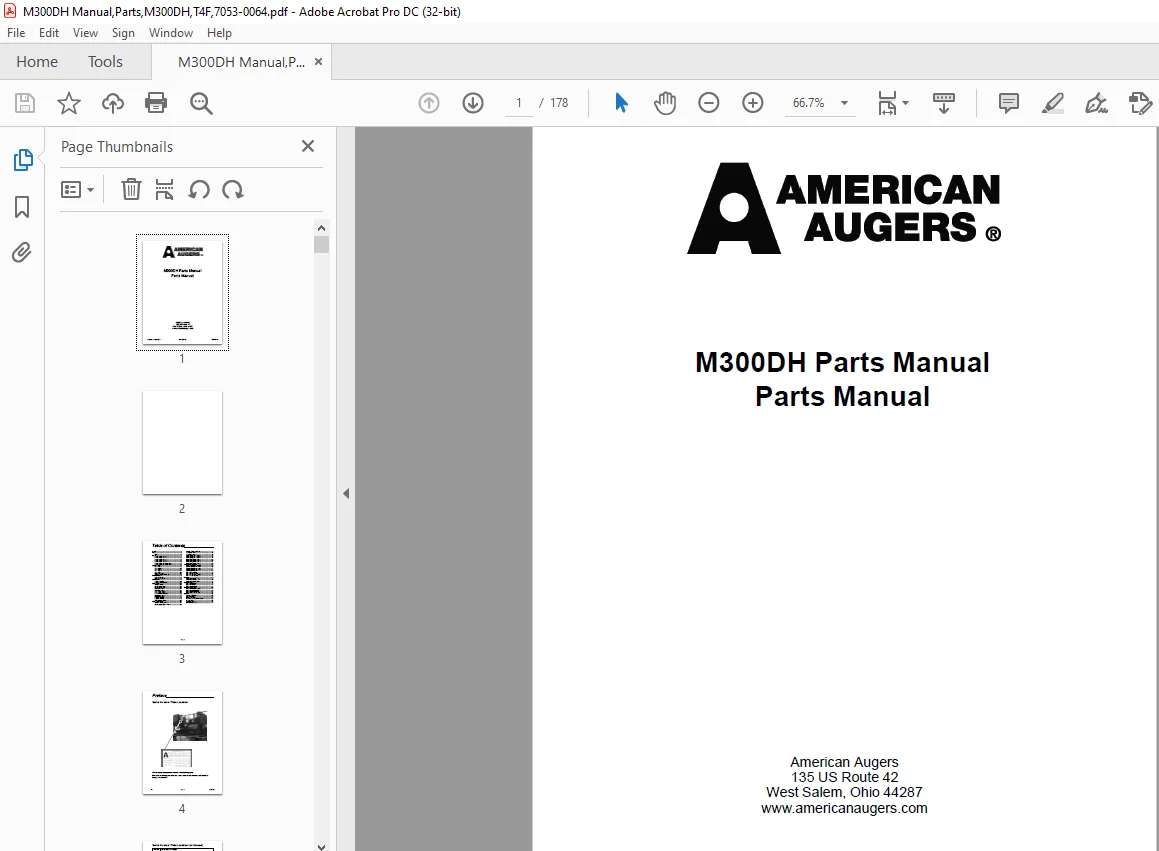Go to next page arrow
The width and height of the screenshot is (1159, 851).
click(x=473, y=103)
